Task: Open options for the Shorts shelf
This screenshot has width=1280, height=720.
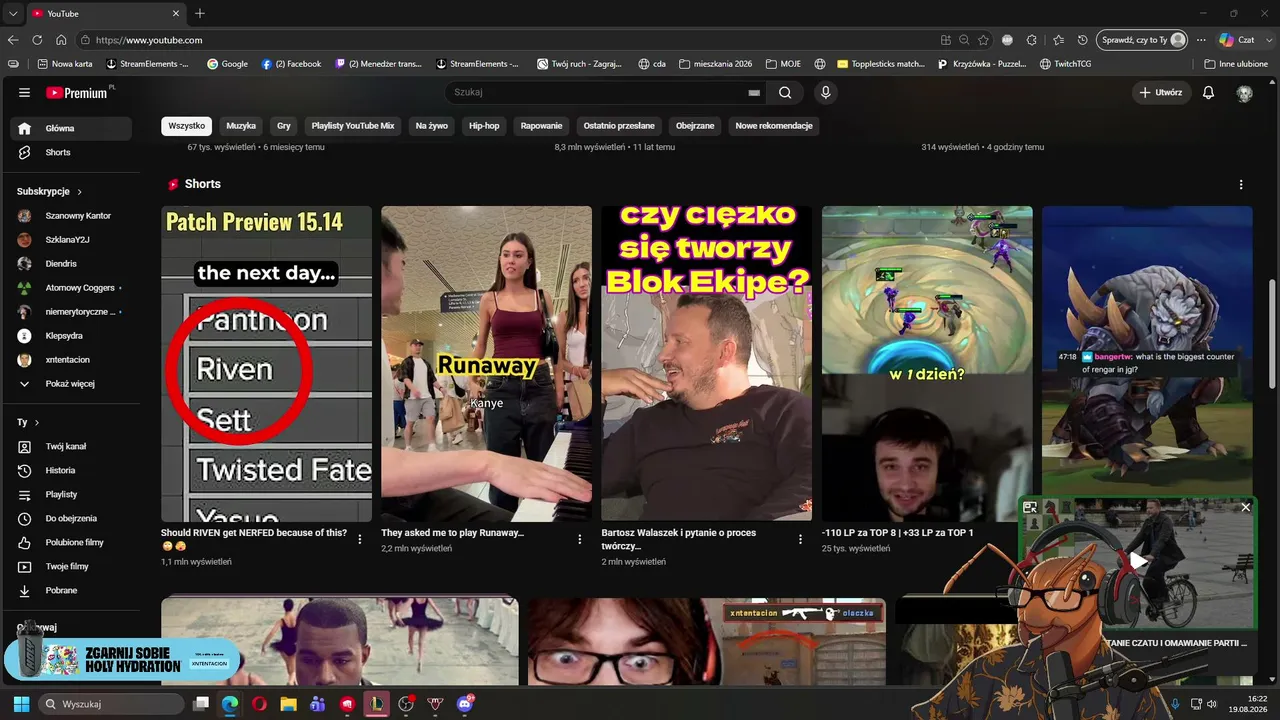Action: 1241,185
